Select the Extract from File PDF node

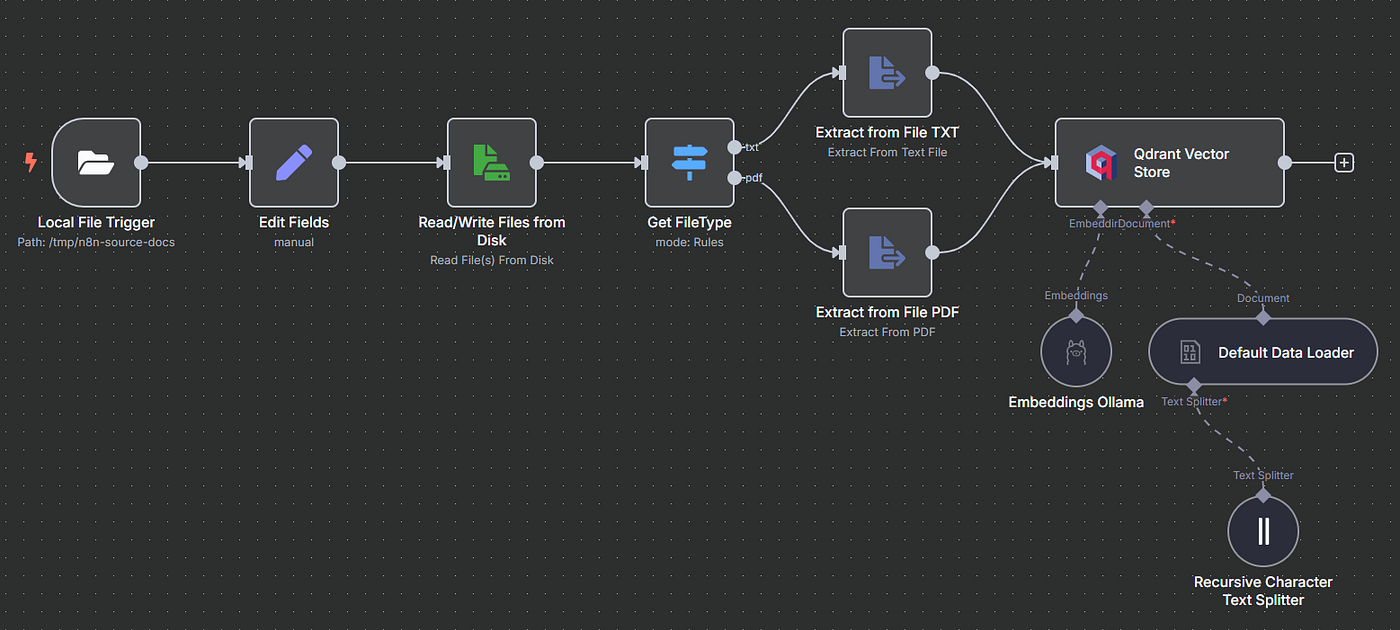point(887,252)
